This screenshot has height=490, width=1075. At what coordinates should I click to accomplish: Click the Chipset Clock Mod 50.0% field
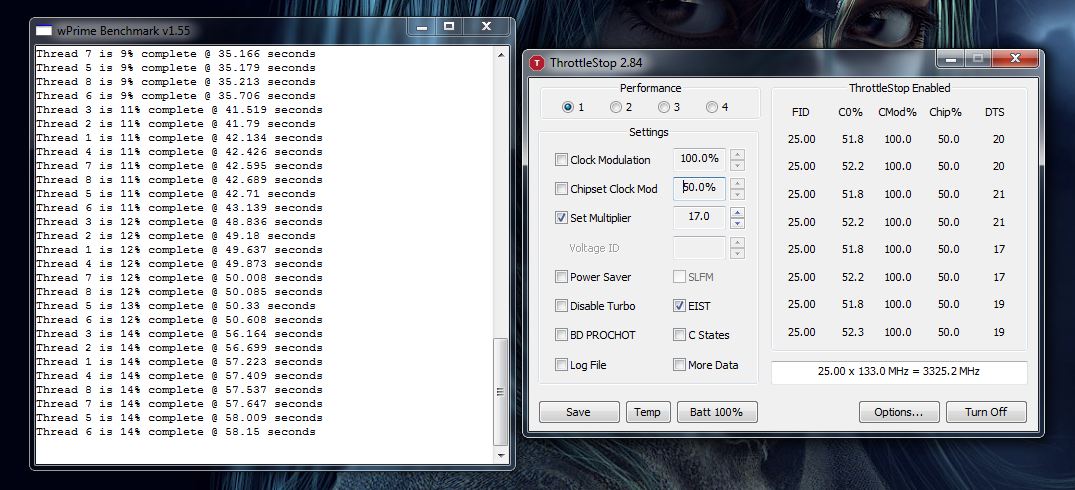pos(699,188)
